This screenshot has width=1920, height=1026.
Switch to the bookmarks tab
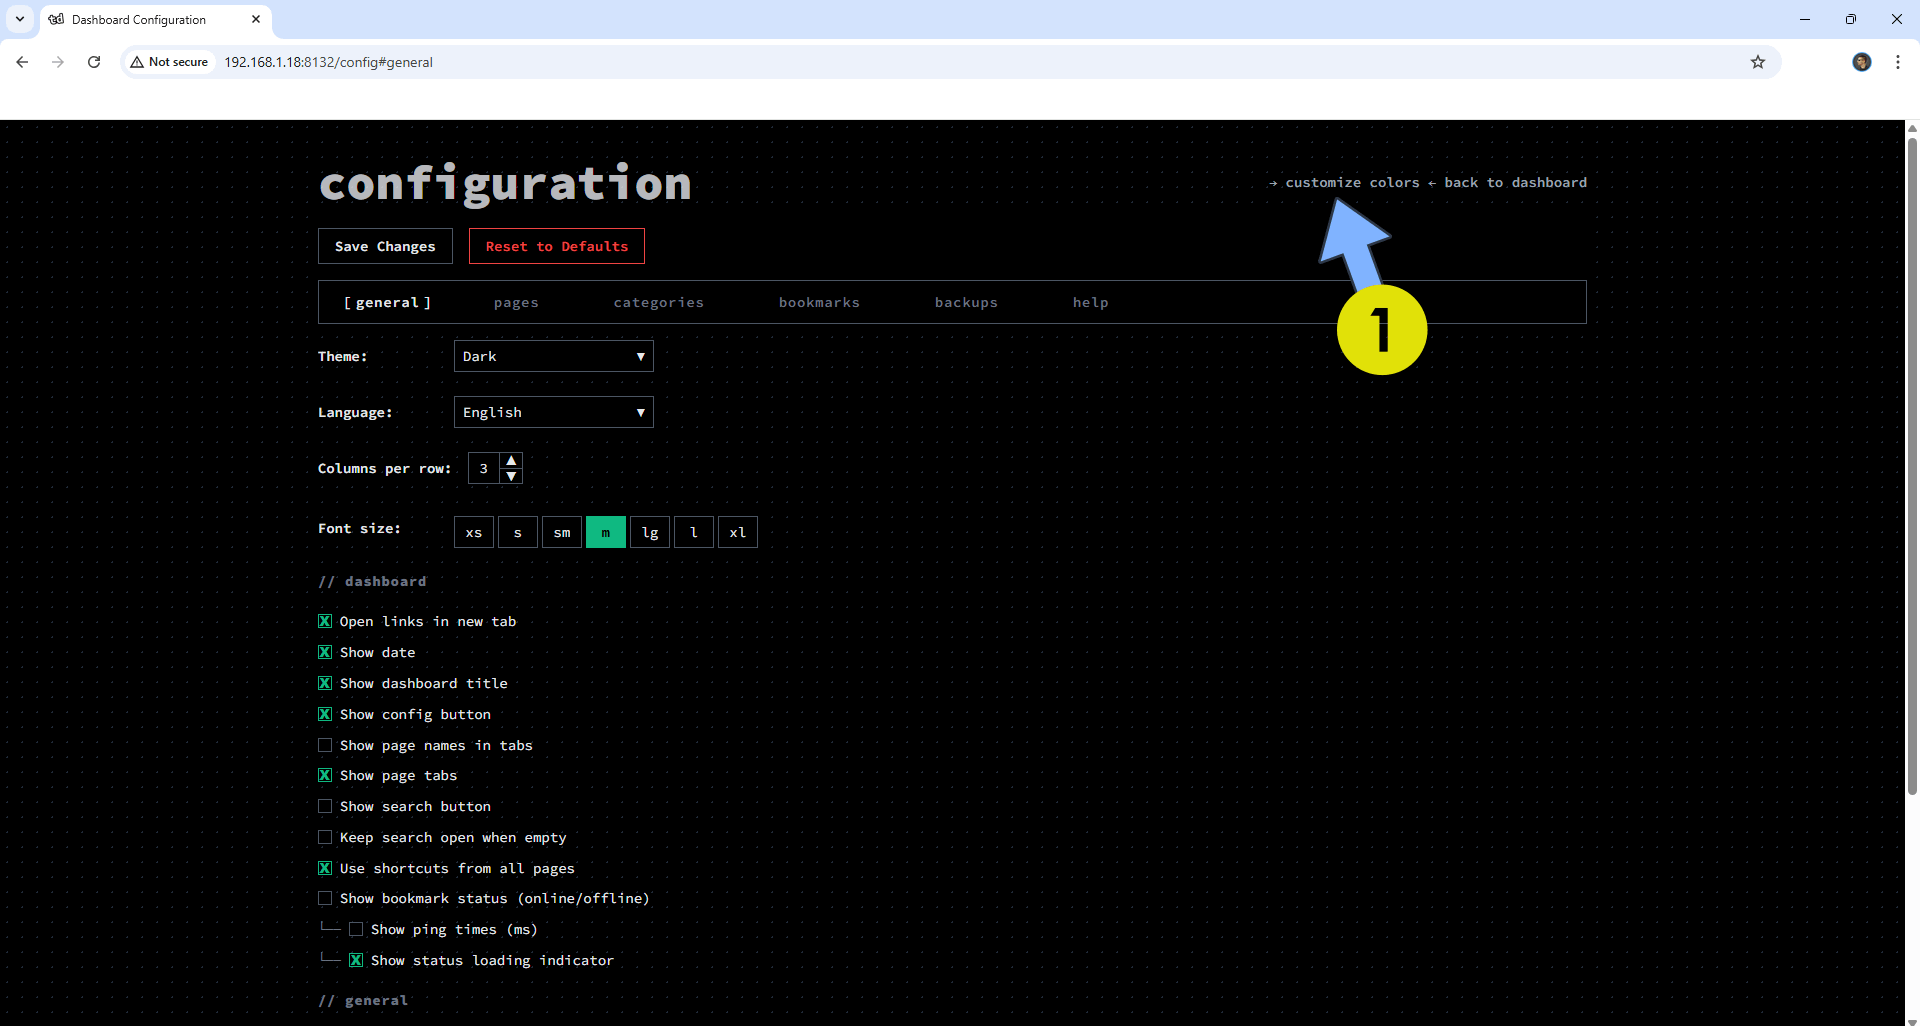818,302
